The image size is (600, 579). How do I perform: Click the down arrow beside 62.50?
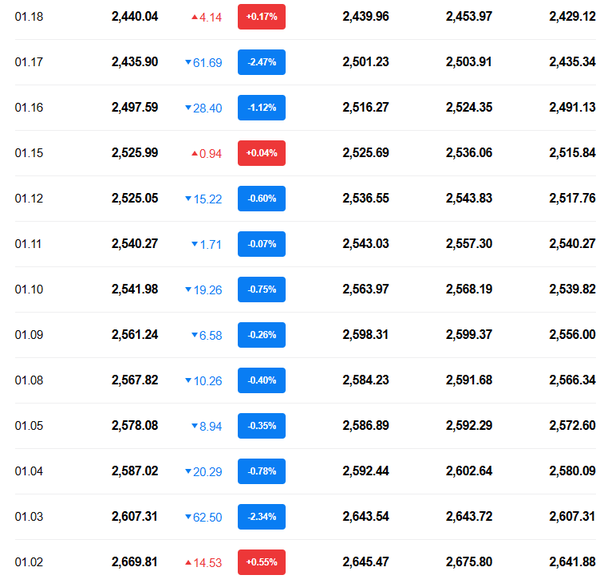point(188,517)
